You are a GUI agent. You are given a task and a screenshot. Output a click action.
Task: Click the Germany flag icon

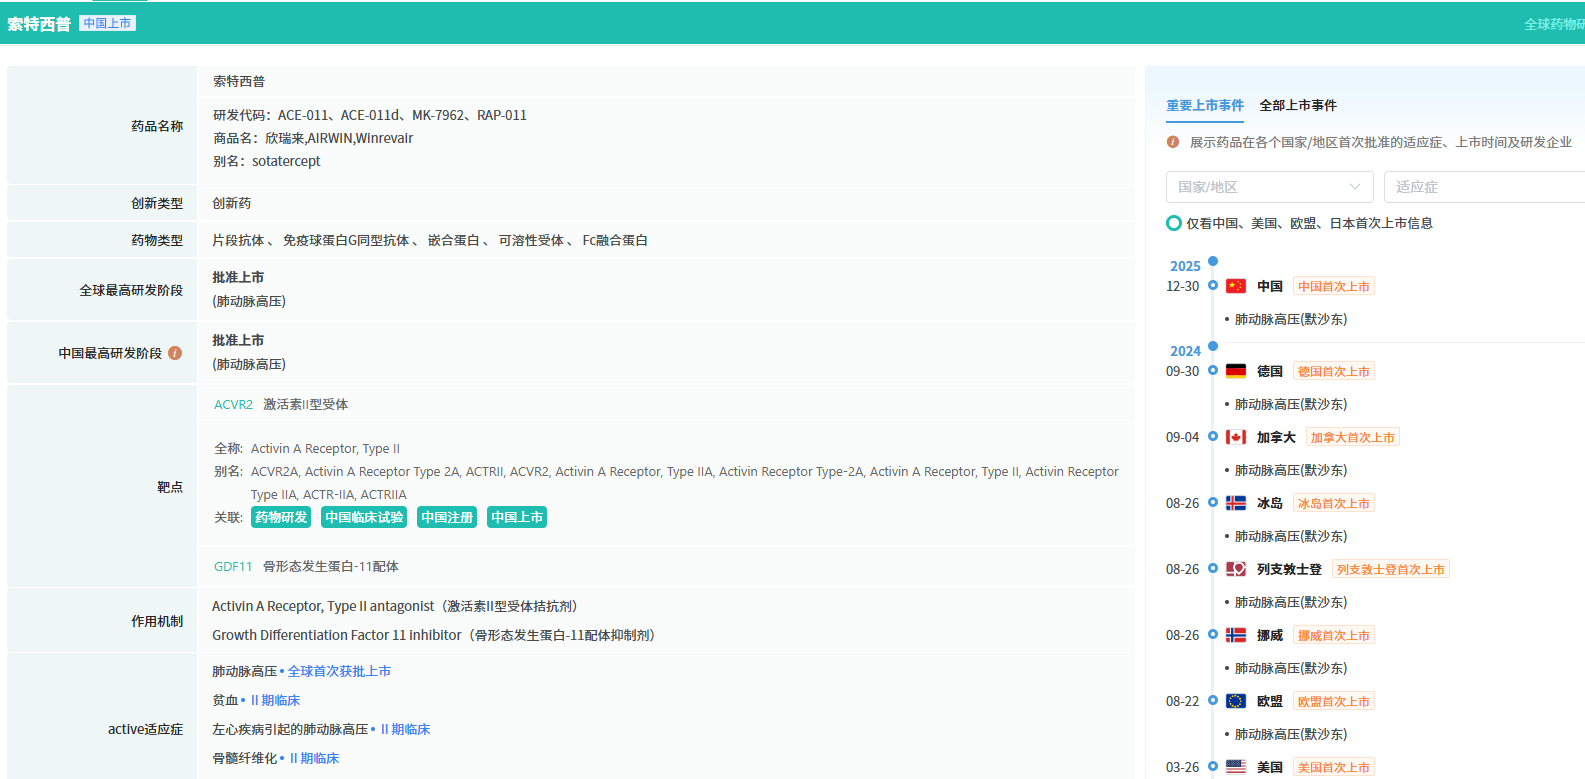point(1236,371)
